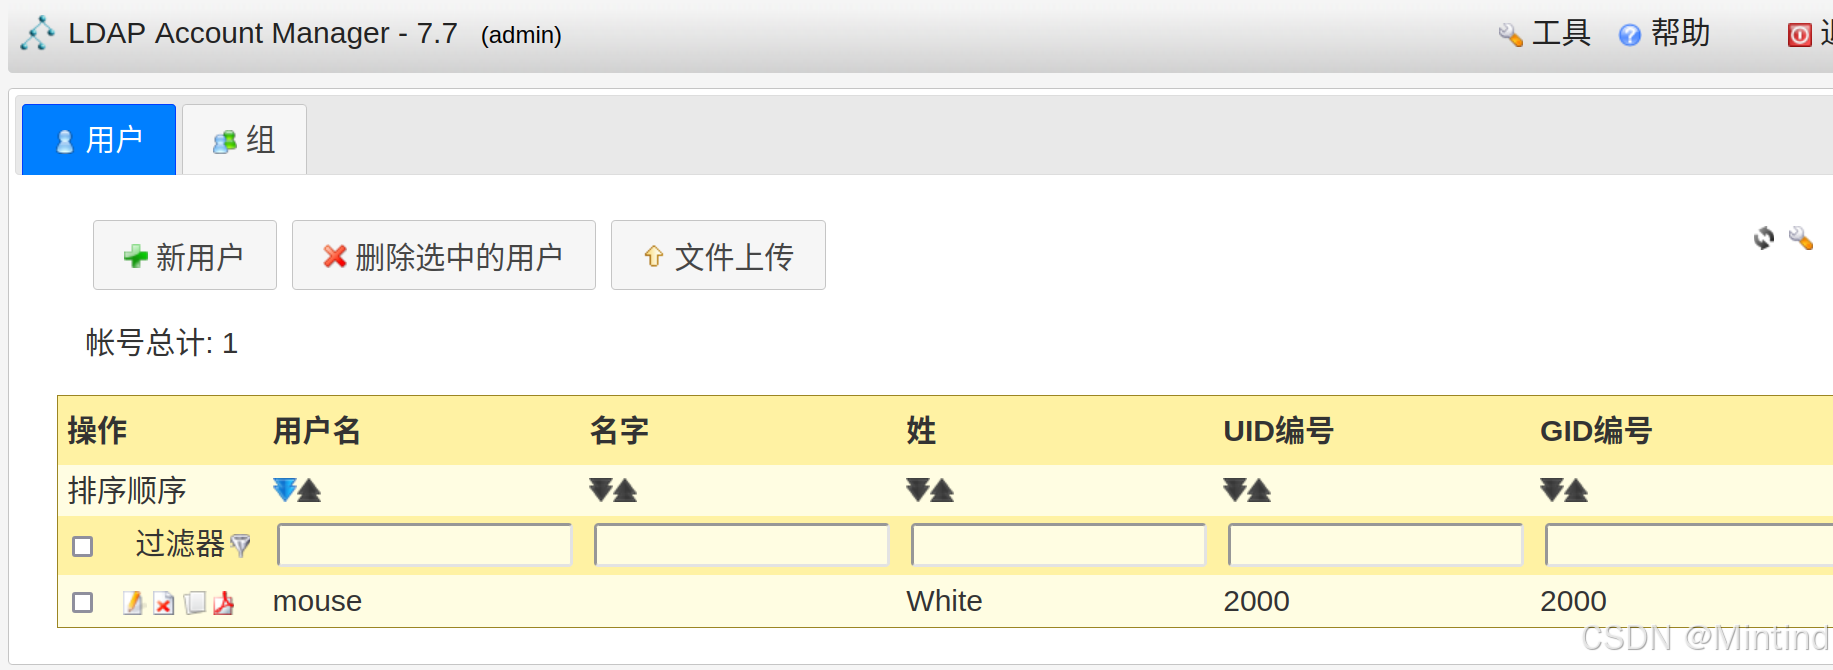Click the 用户名 filter input field
Viewport: 1833px width, 670px height.
coord(424,545)
